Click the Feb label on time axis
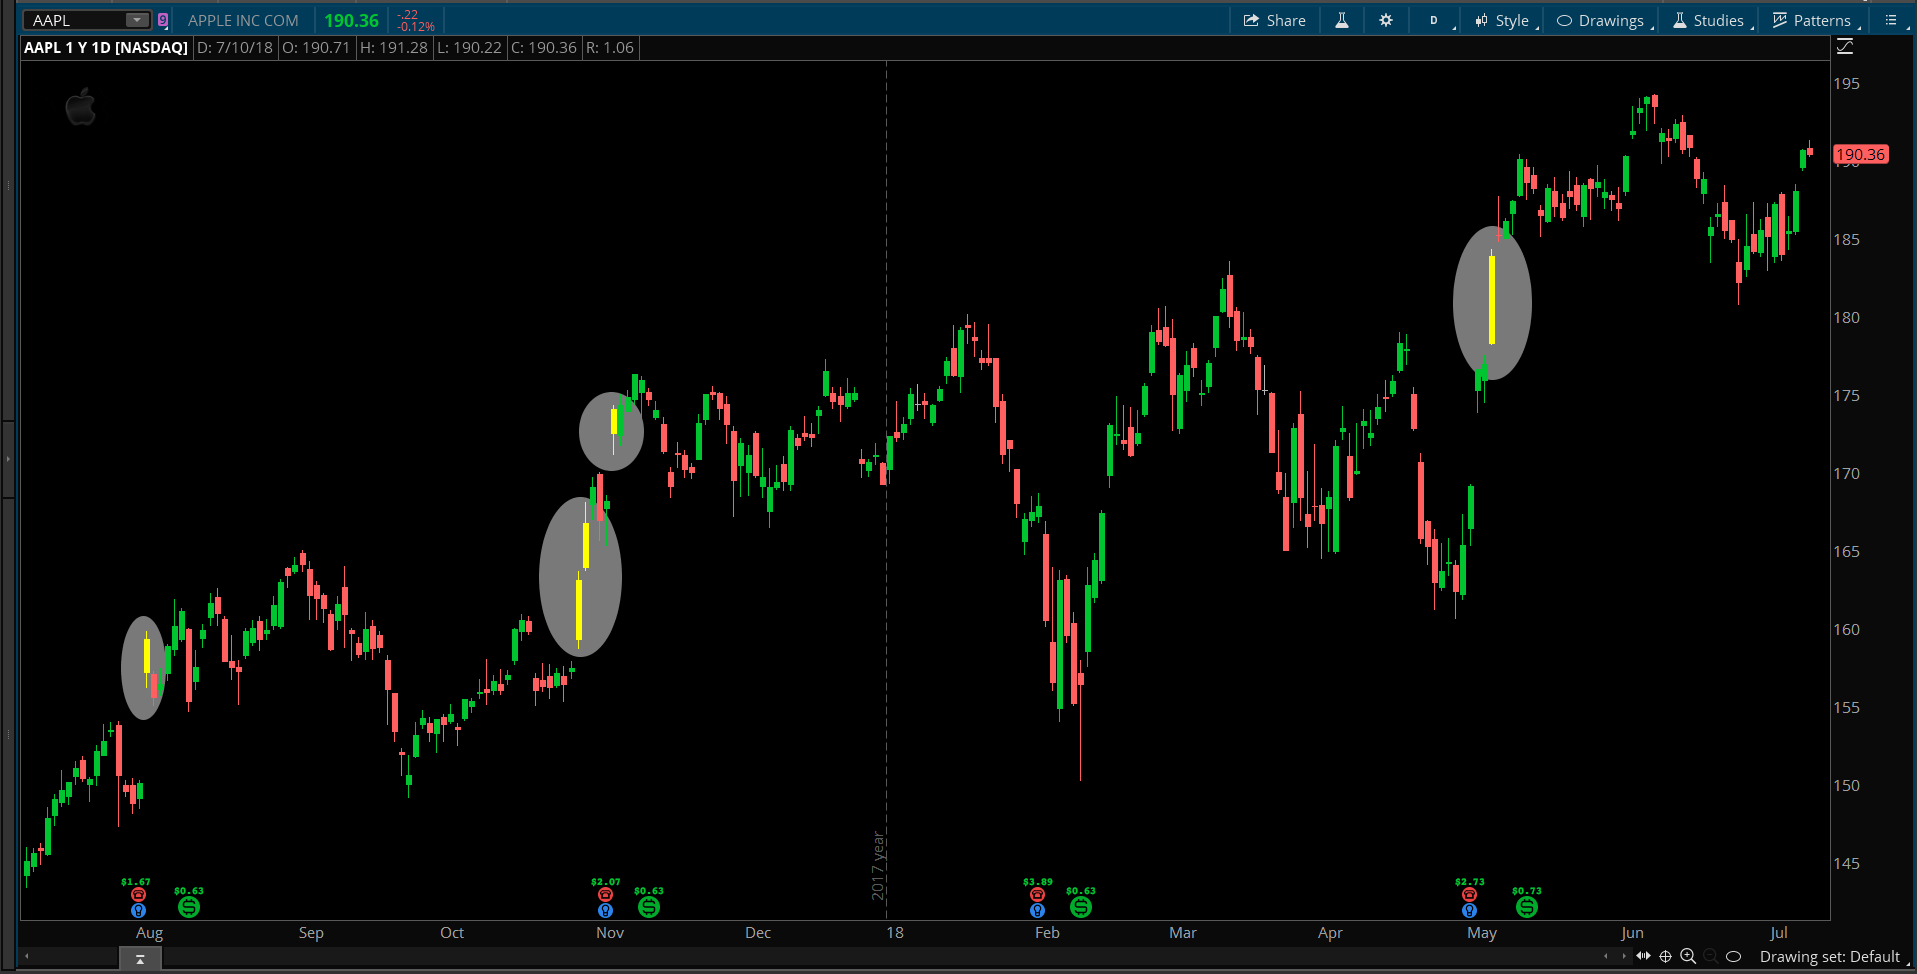1917x974 pixels. (x=1047, y=933)
